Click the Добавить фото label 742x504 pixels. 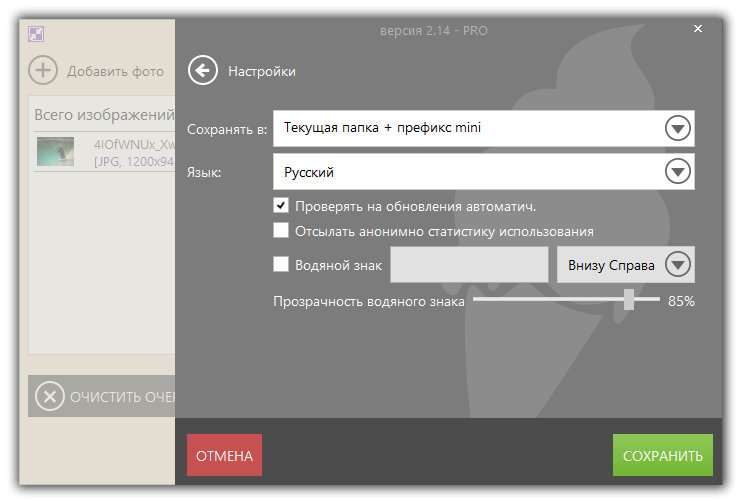[115, 71]
